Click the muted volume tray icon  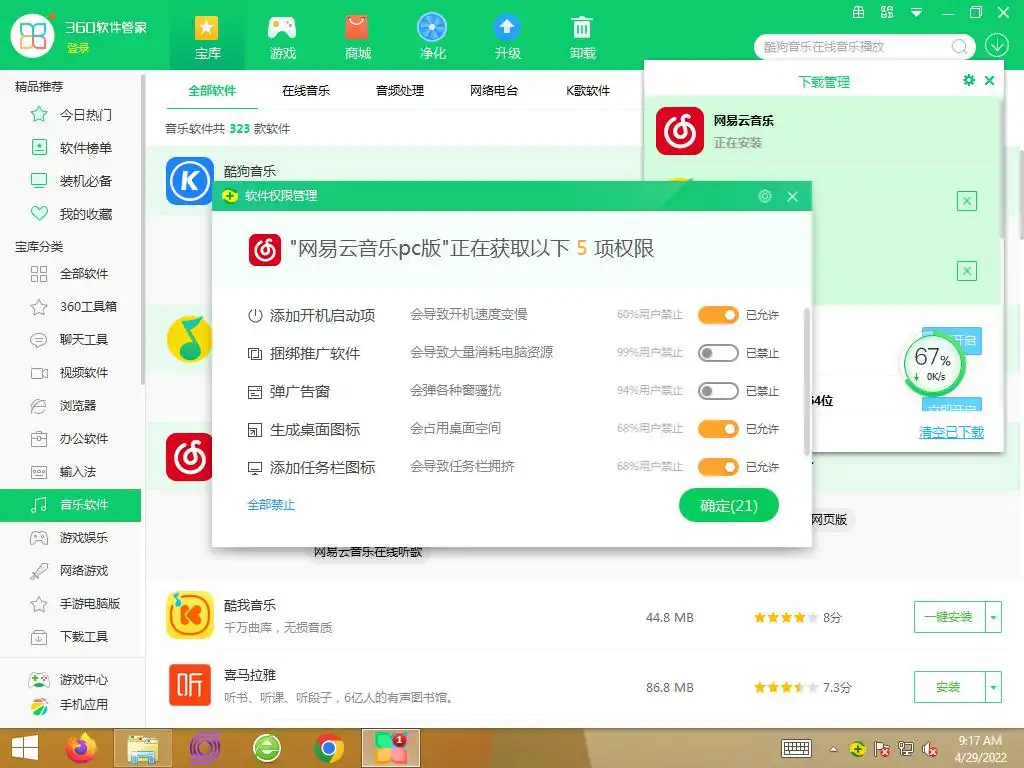coord(930,749)
